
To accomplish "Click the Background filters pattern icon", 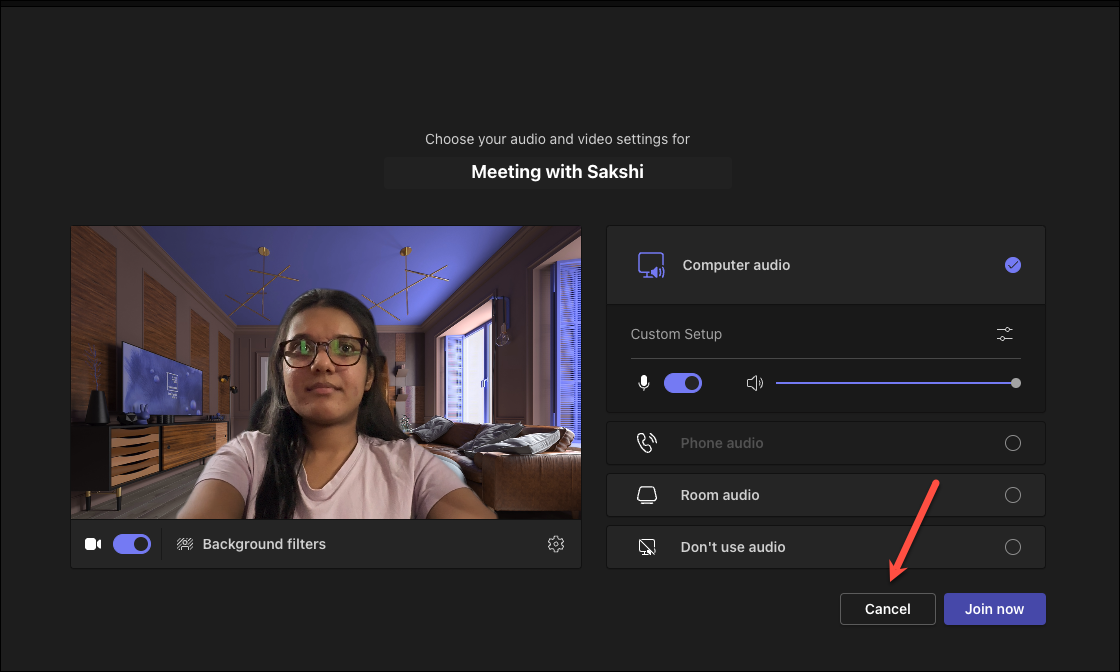I will coord(185,543).
